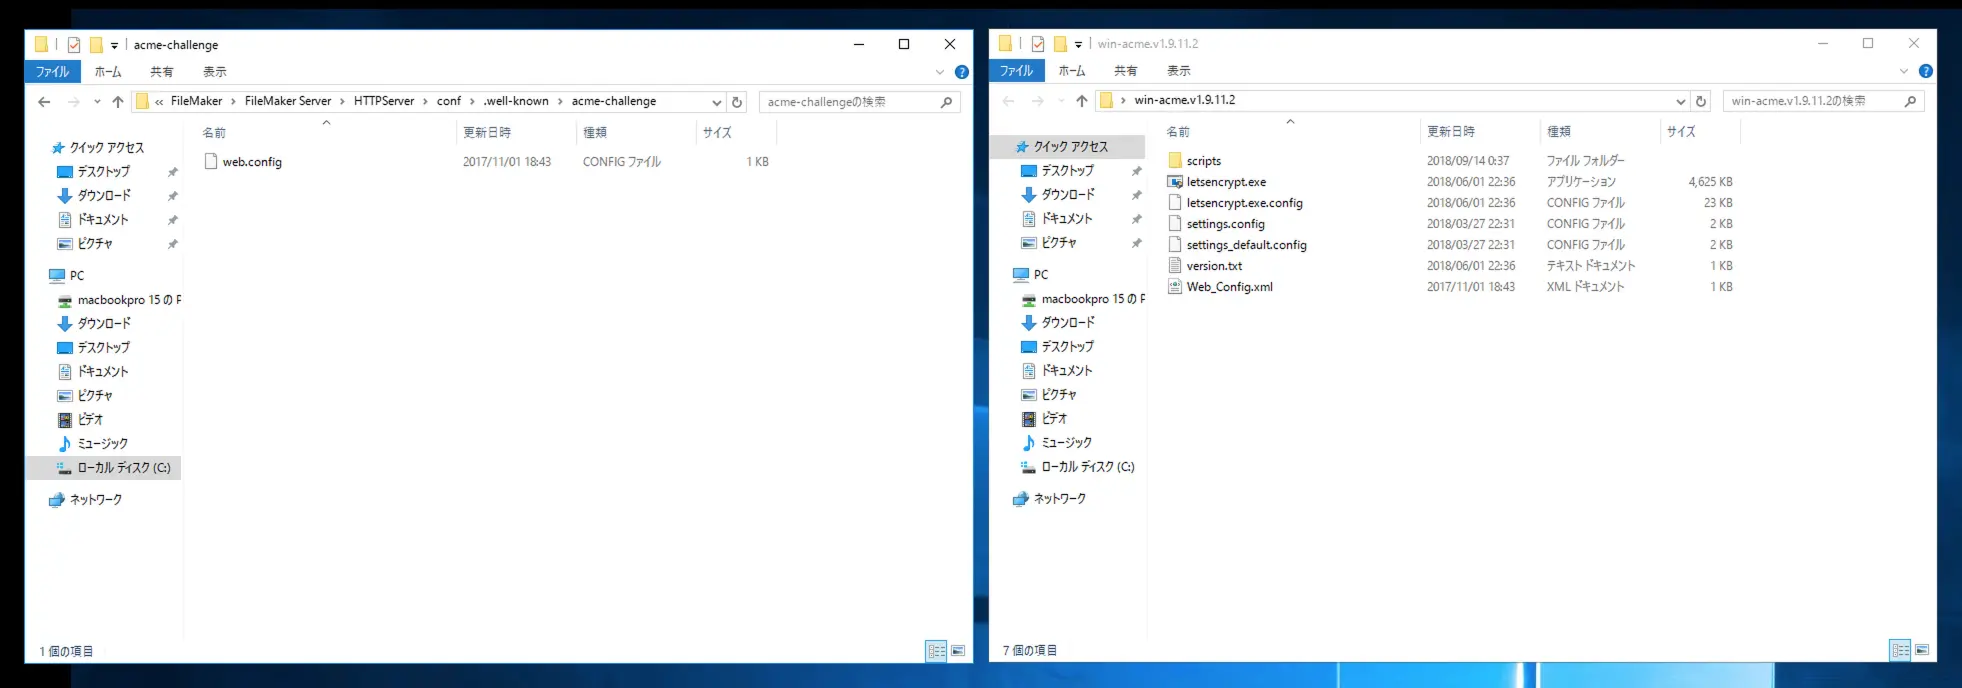
Task: Open quick access toolbar dropdown in acme-challenge window
Action: point(114,45)
